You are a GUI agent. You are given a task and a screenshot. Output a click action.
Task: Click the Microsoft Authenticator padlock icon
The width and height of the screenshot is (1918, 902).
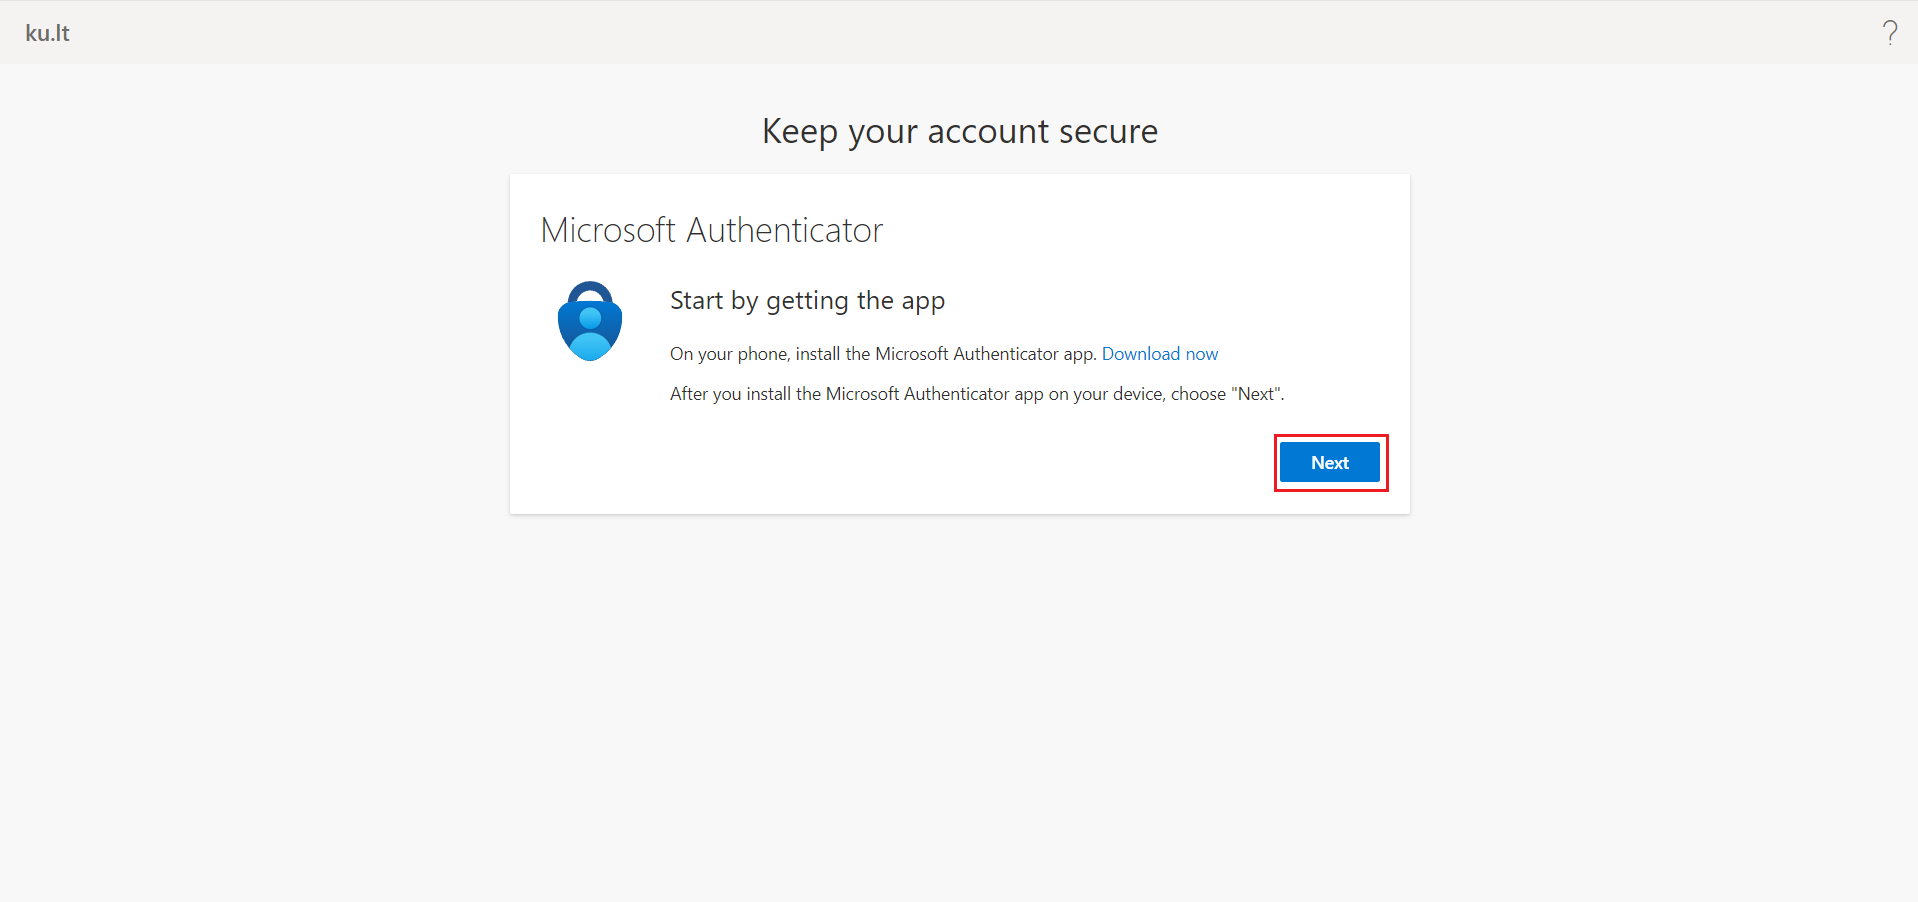589,321
